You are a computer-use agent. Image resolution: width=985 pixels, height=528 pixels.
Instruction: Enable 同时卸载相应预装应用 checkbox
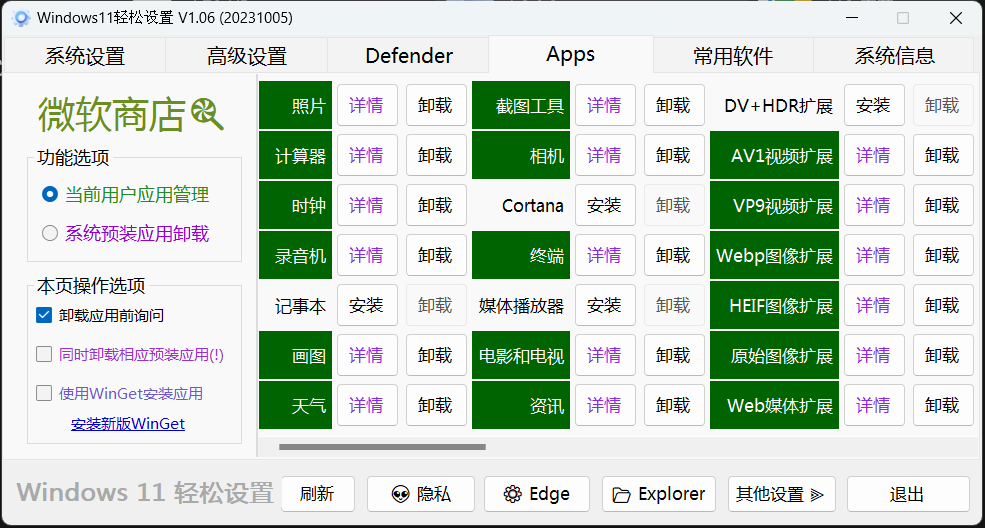[x=44, y=354]
